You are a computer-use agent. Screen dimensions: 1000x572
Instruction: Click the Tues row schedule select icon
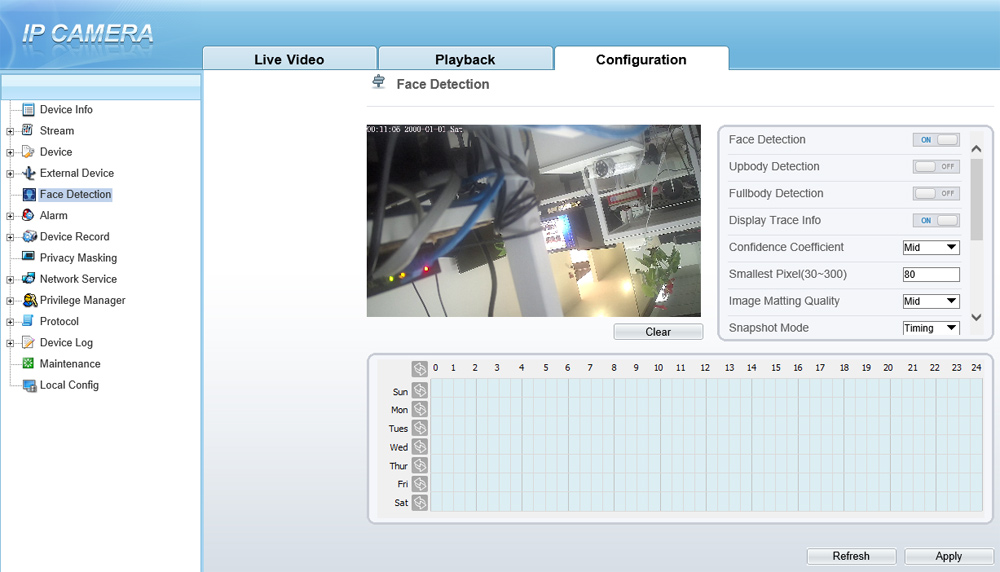420,428
